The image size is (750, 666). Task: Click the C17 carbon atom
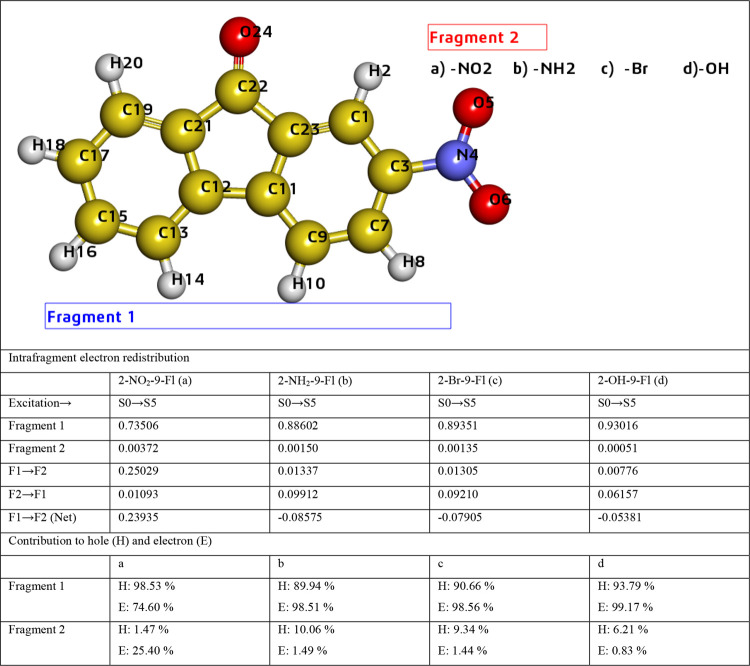pyautogui.click(x=79, y=161)
